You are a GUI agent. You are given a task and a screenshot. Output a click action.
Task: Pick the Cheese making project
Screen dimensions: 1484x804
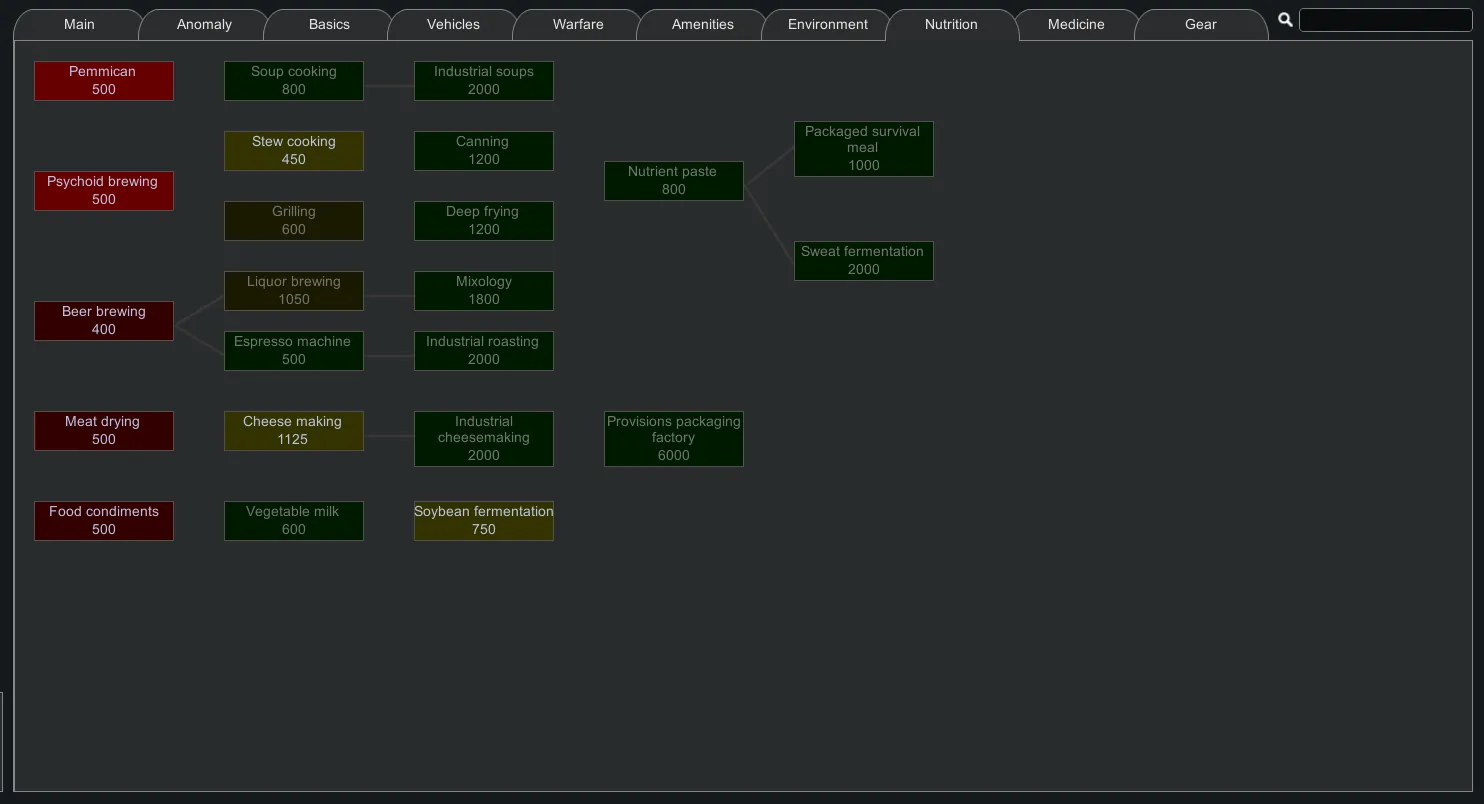(294, 430)
